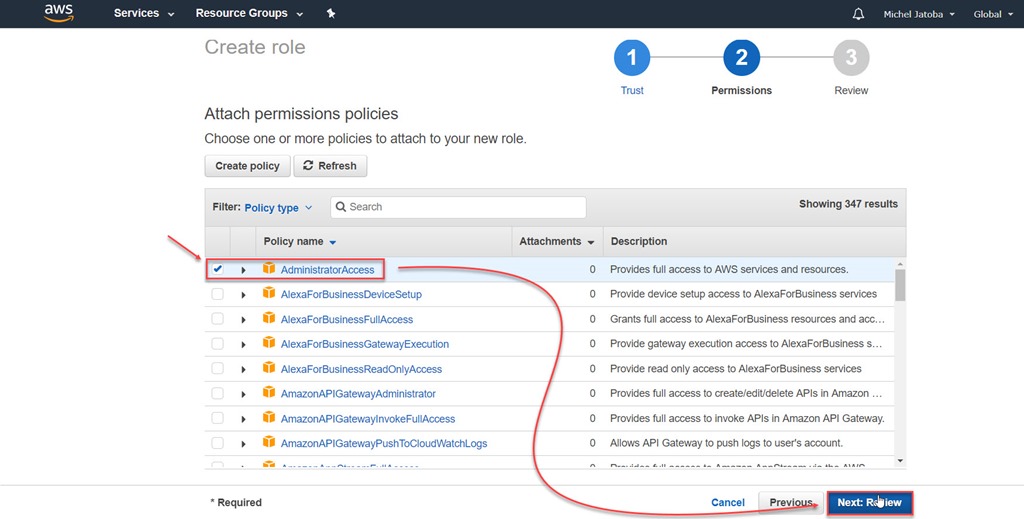Click Cancel to abort role creation
1024x519 pixels.
tap(728, 502)
